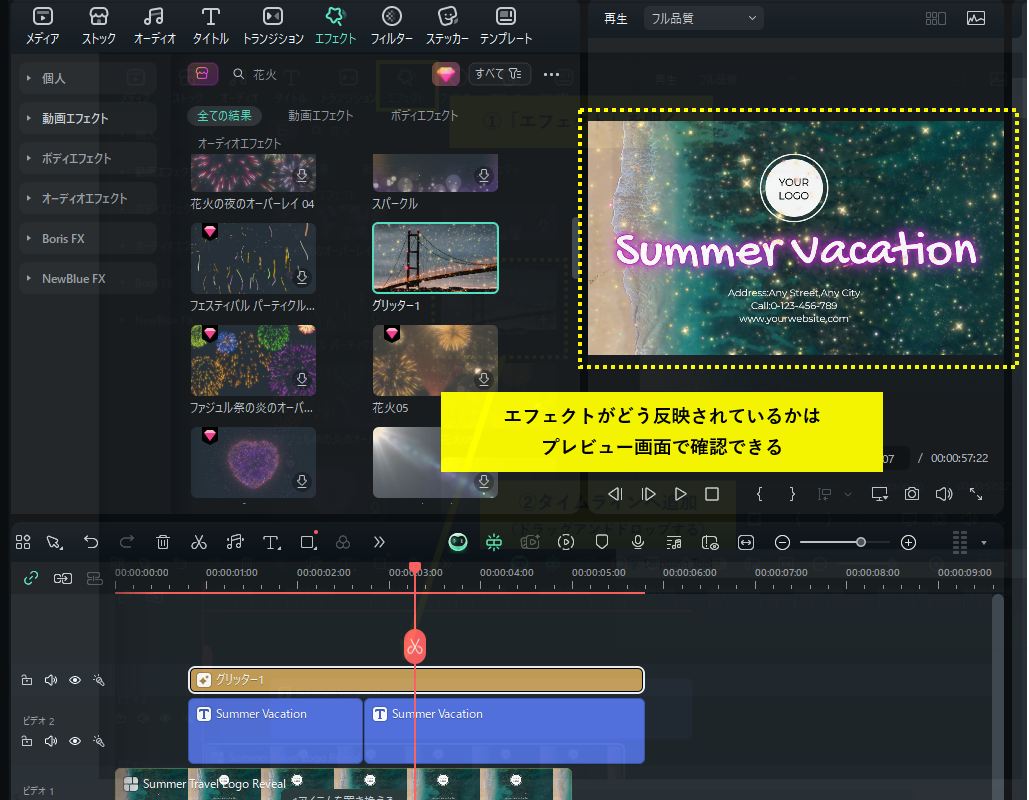
Task: Play the preview
Action: [x=681, y=494]
